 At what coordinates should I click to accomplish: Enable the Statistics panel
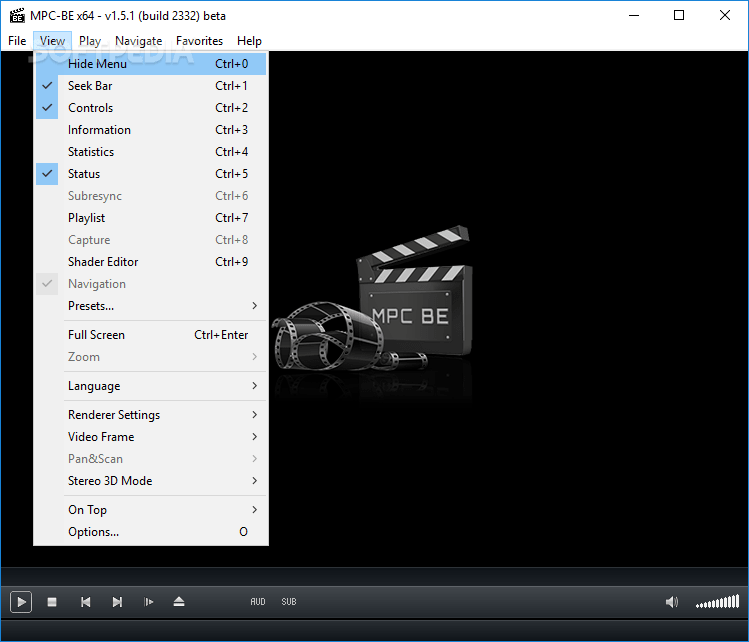tap(151, 152)
